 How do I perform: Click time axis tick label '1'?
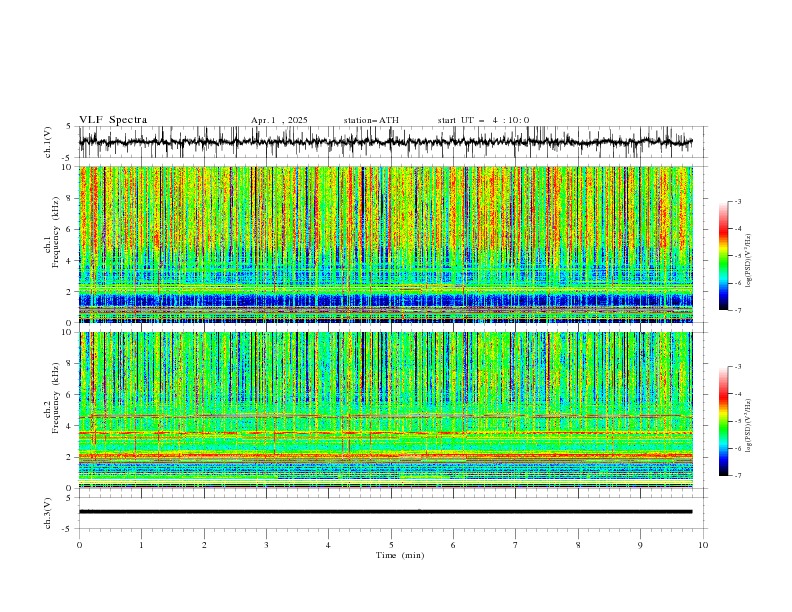141,545
